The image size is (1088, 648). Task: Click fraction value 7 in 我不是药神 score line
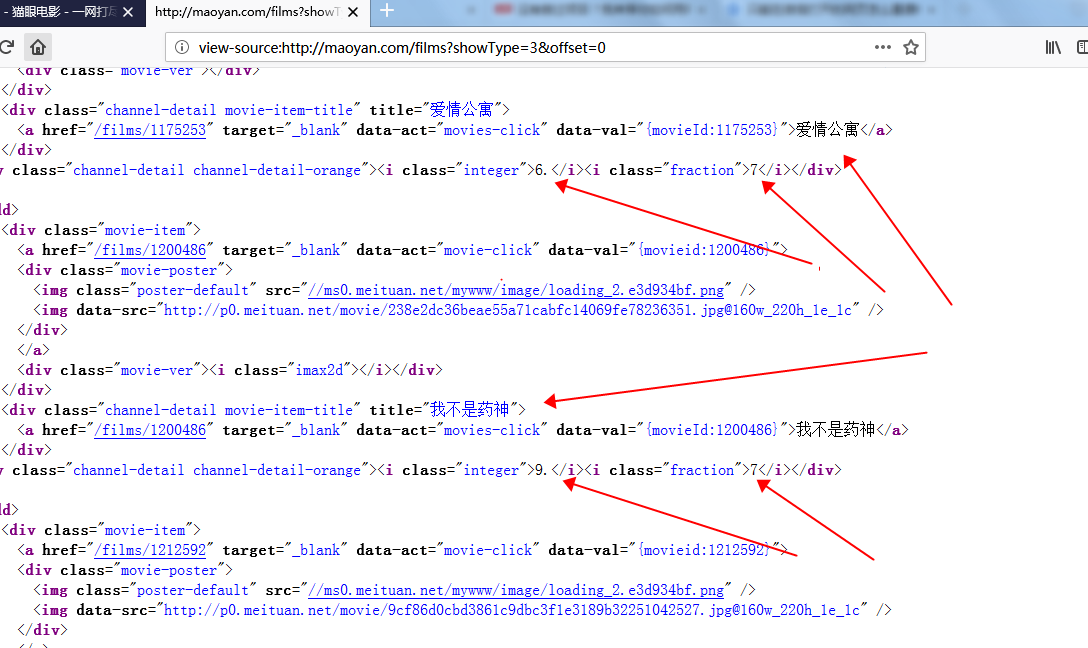point(754,470)
